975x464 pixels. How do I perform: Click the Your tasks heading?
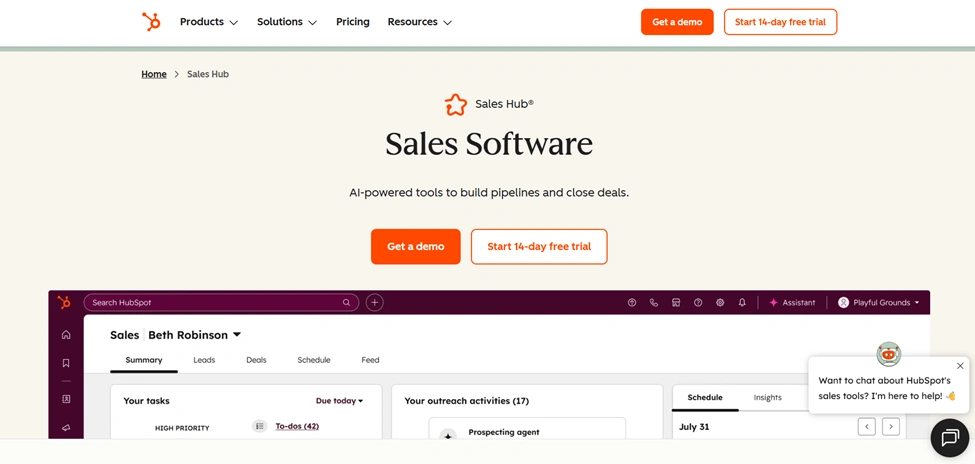pos(146,401)
